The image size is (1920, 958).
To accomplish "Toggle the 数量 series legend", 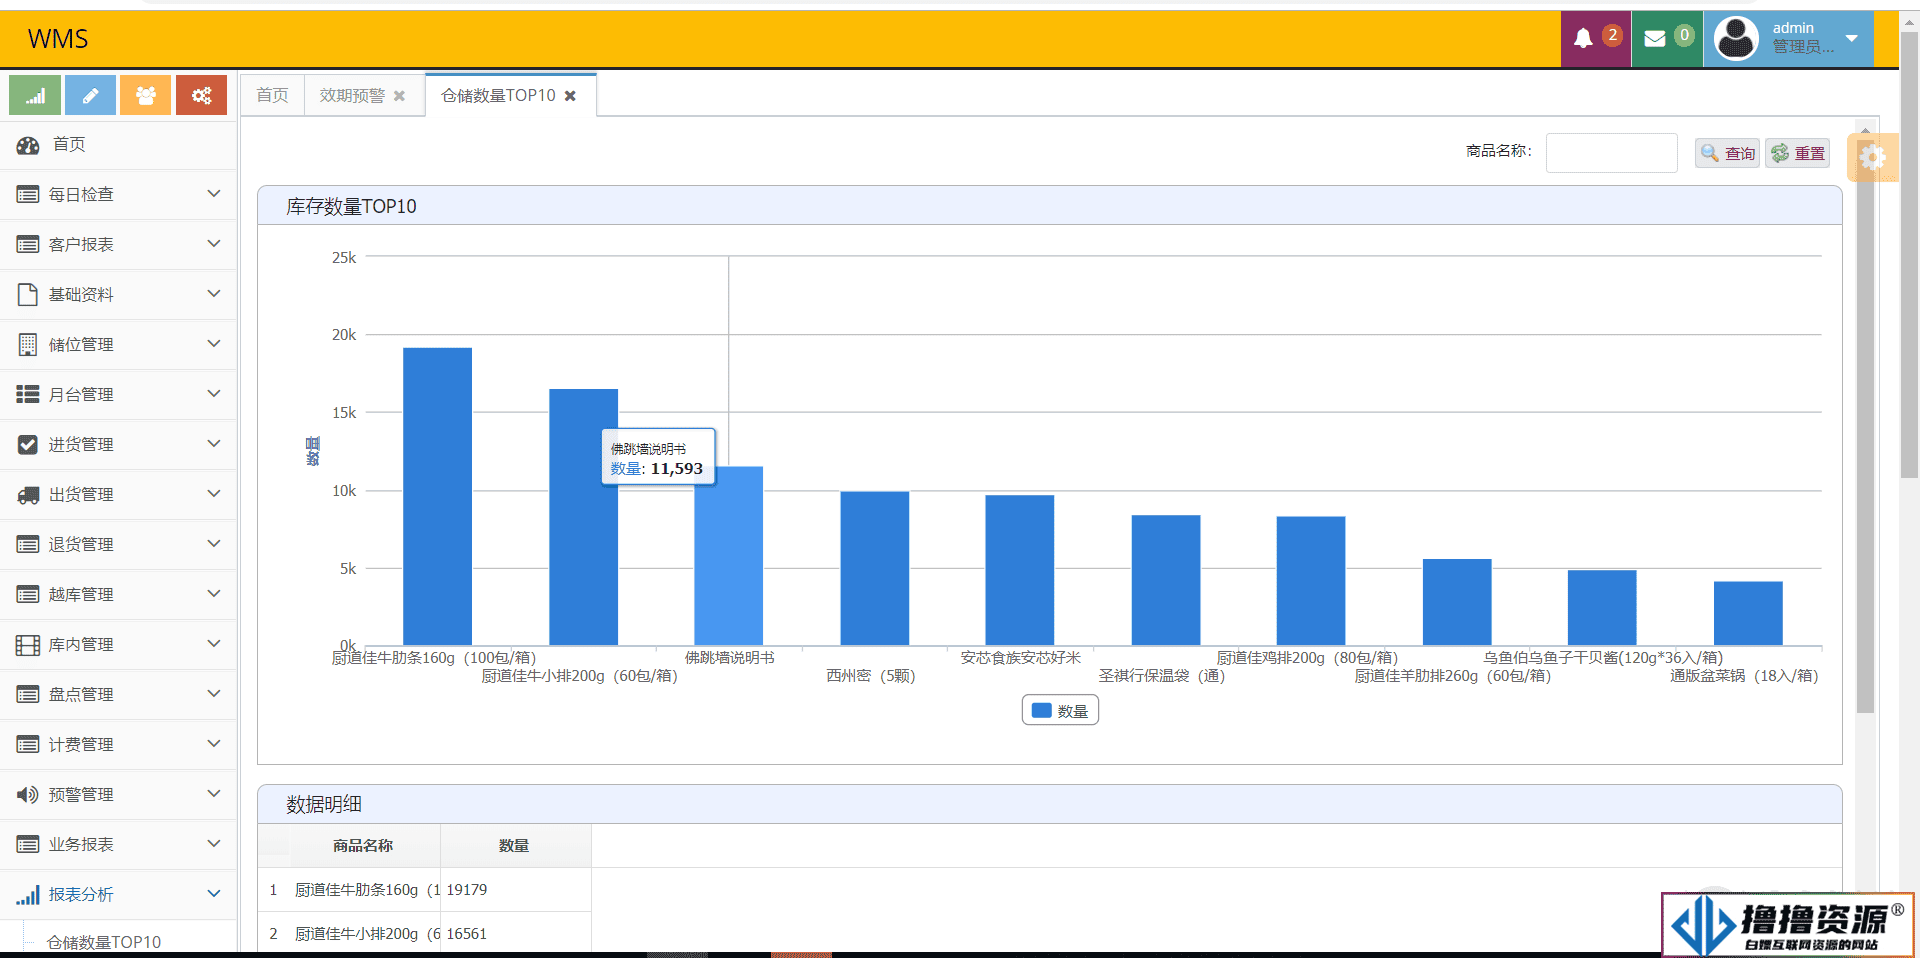I will [1060, 711].
